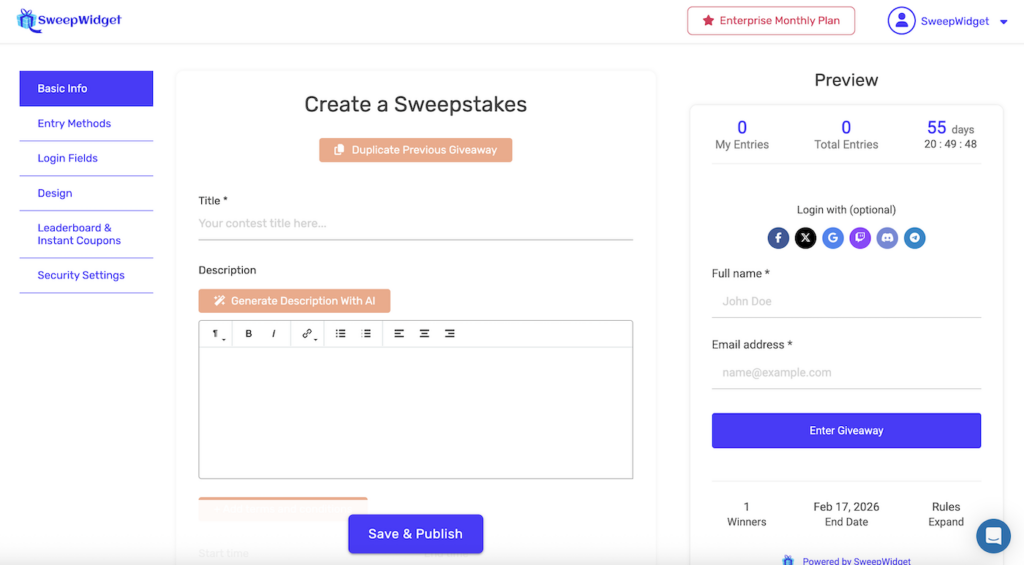
Task: Center-align the description text
Action: [424, 334]
